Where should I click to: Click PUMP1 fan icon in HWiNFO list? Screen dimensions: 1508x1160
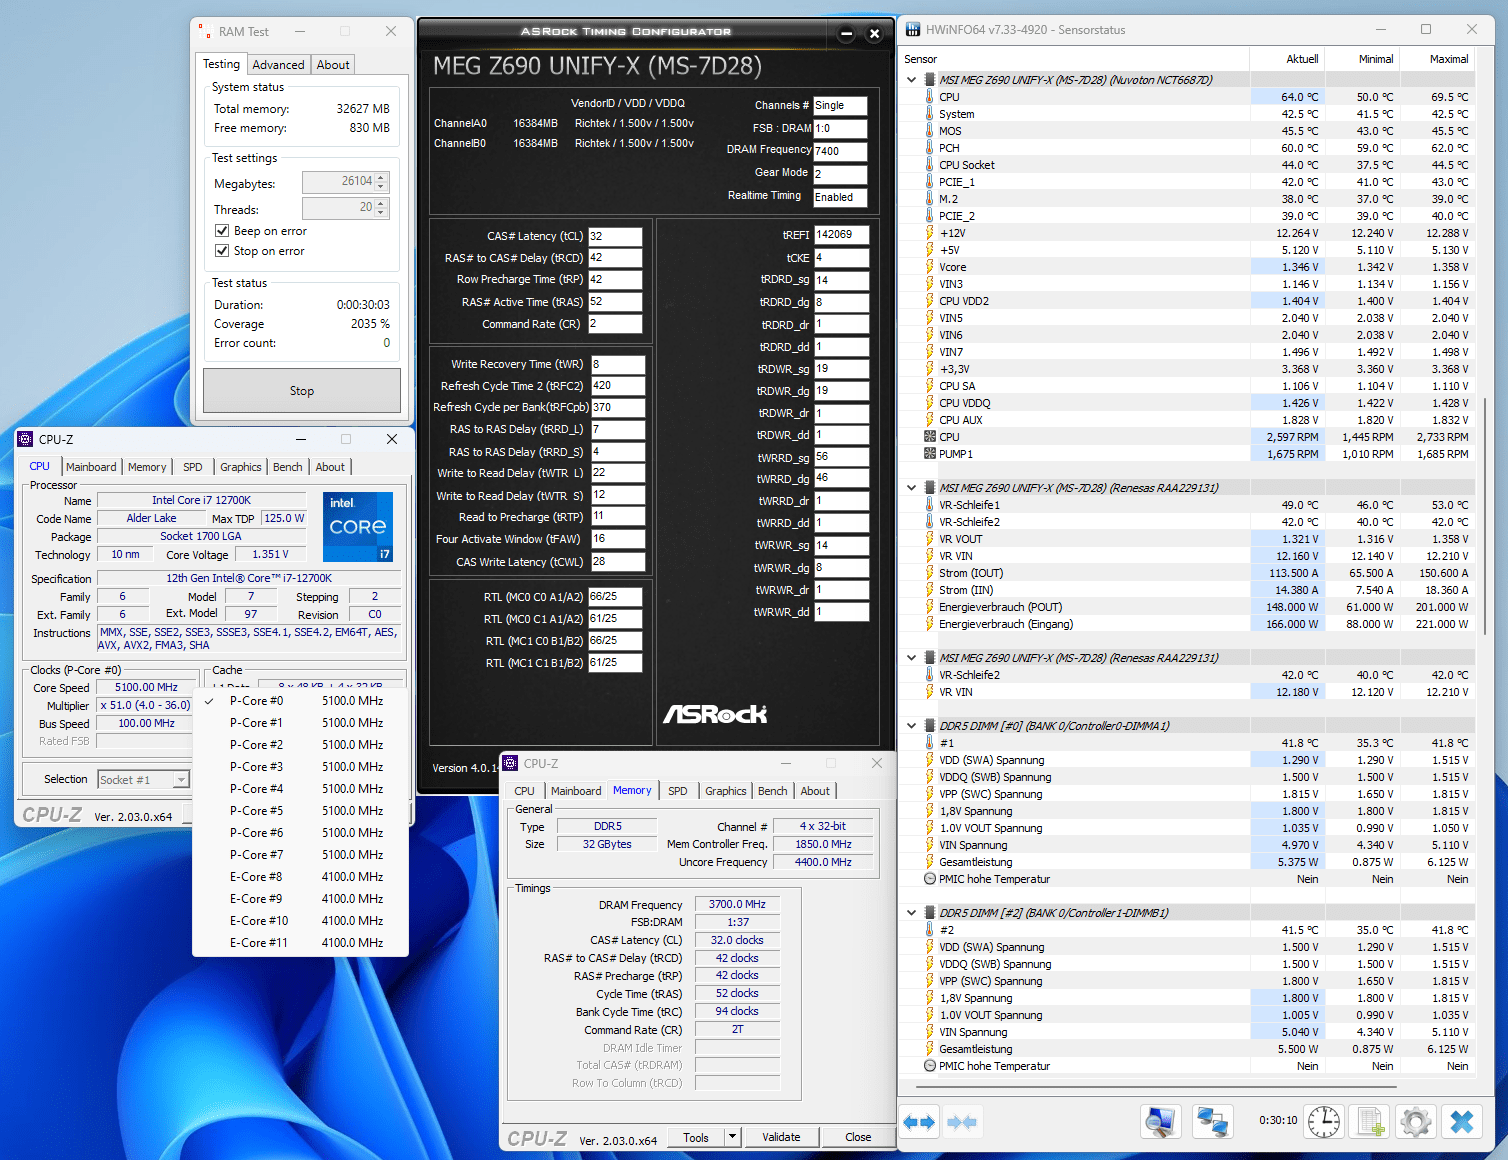pyautogui.click(x=930, y=454)
